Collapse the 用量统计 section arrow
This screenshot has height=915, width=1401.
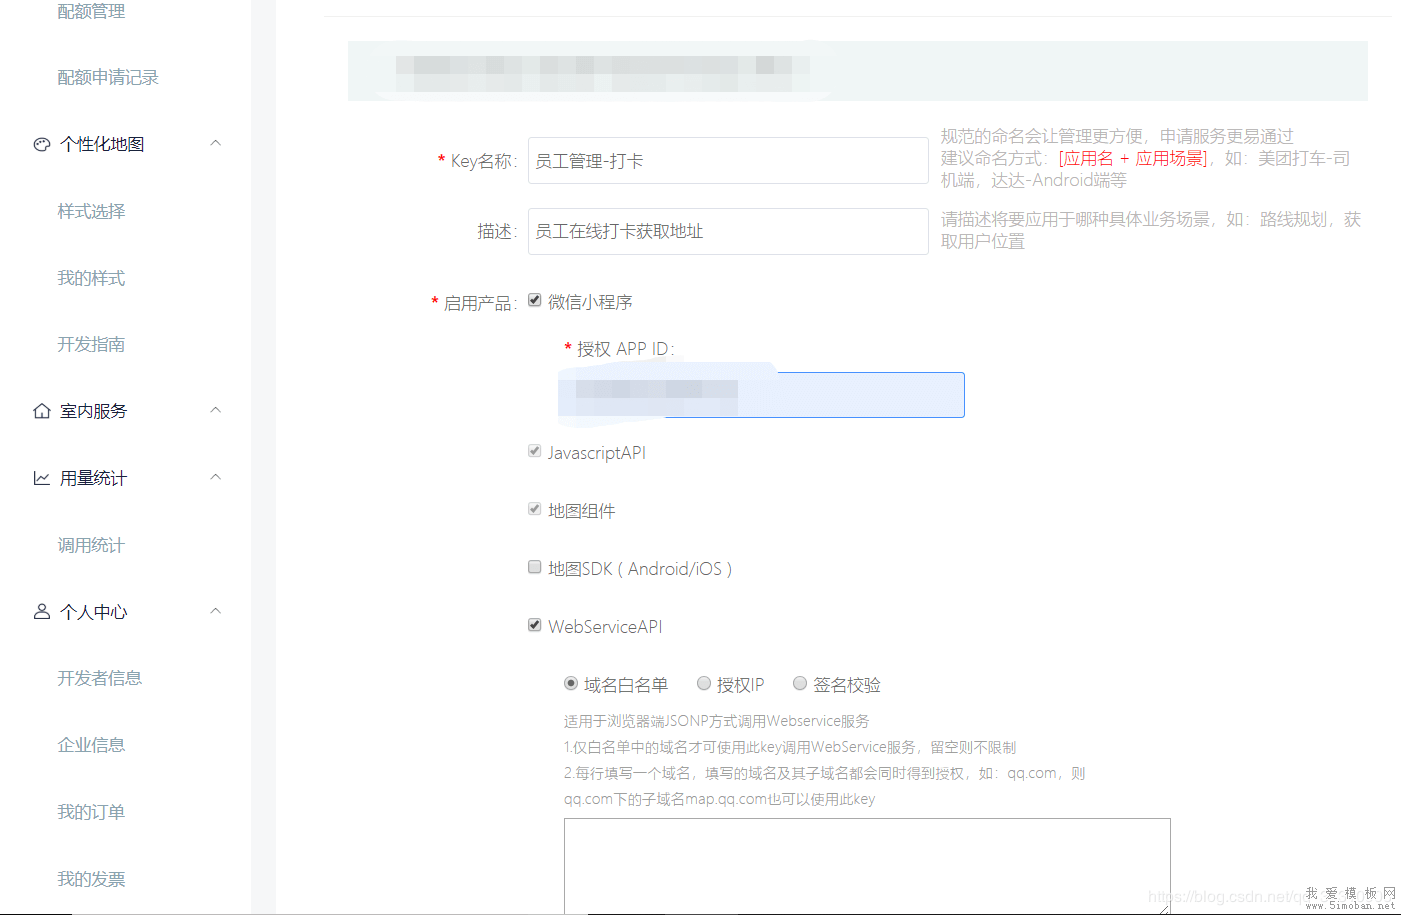coord(215,477)
